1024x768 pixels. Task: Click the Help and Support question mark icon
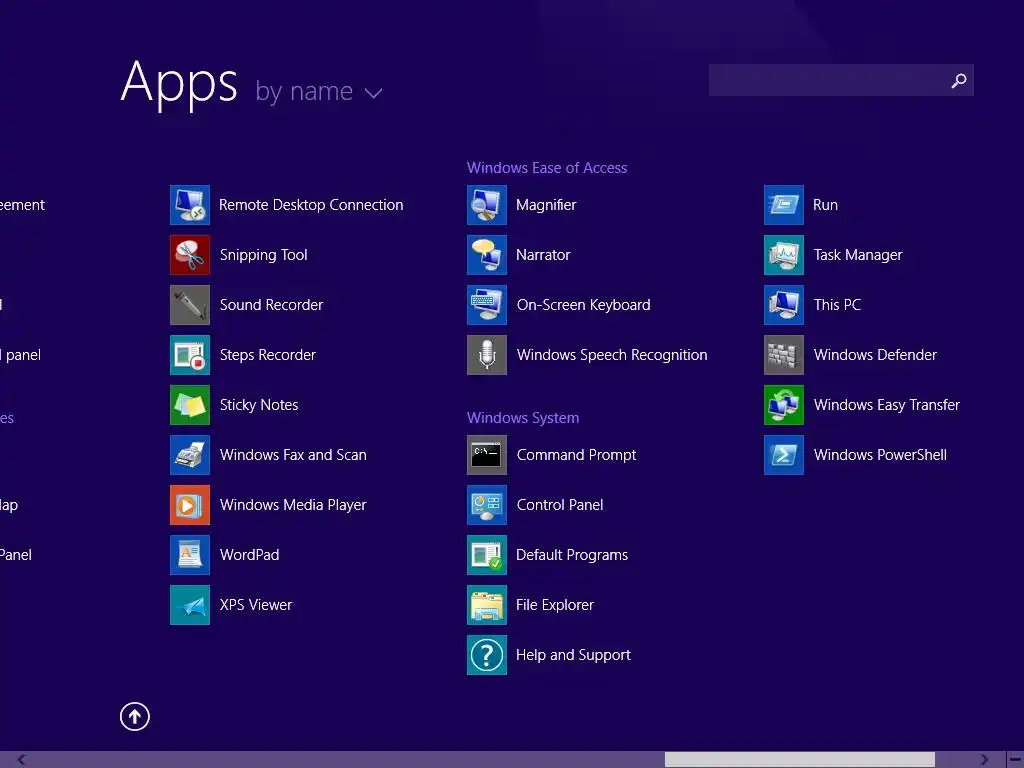pyautogui.click(x=487, y=655)
